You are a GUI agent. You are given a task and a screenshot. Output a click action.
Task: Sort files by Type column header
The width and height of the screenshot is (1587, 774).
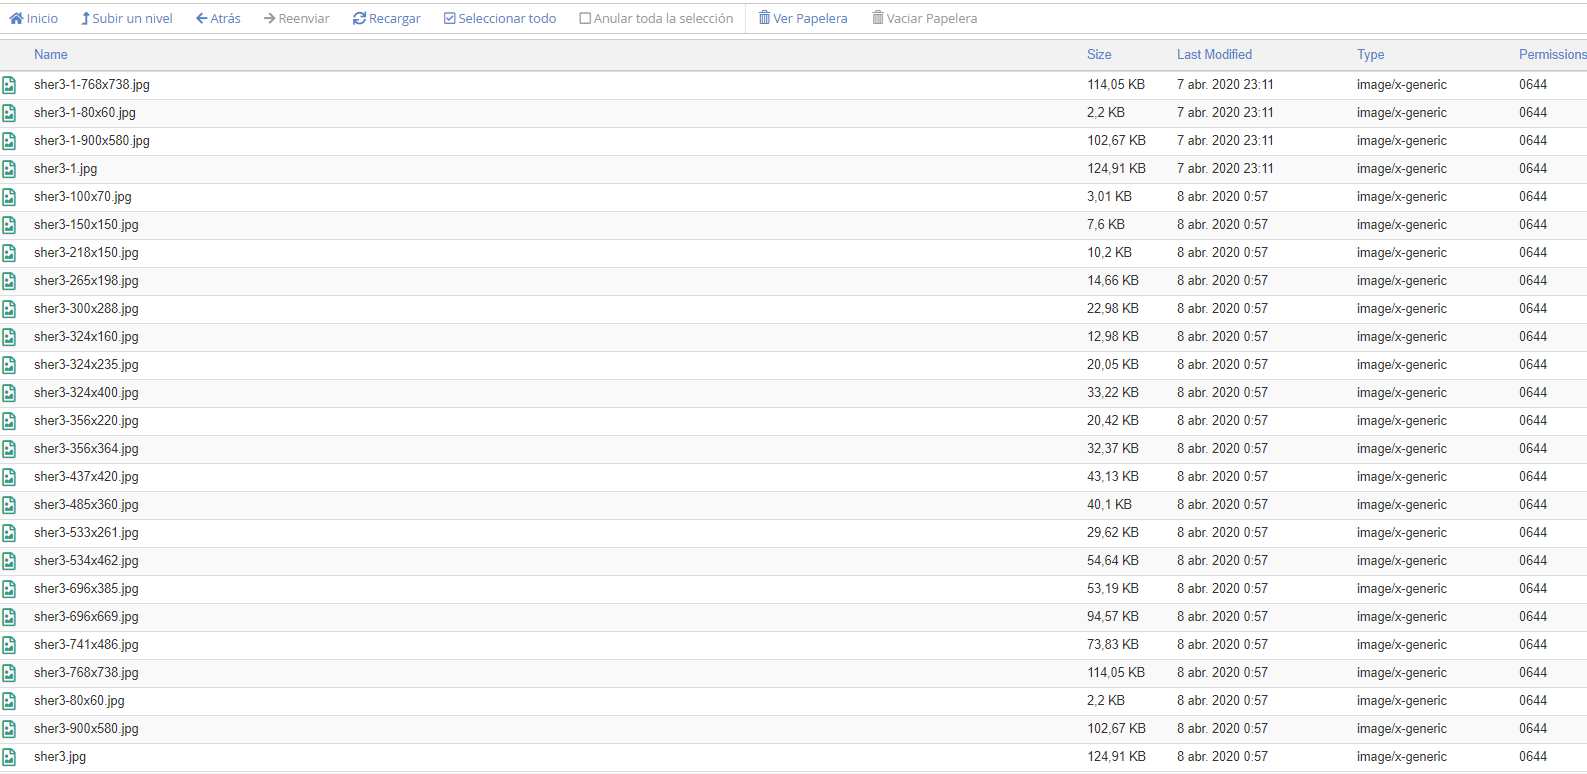click(1370, 55)
